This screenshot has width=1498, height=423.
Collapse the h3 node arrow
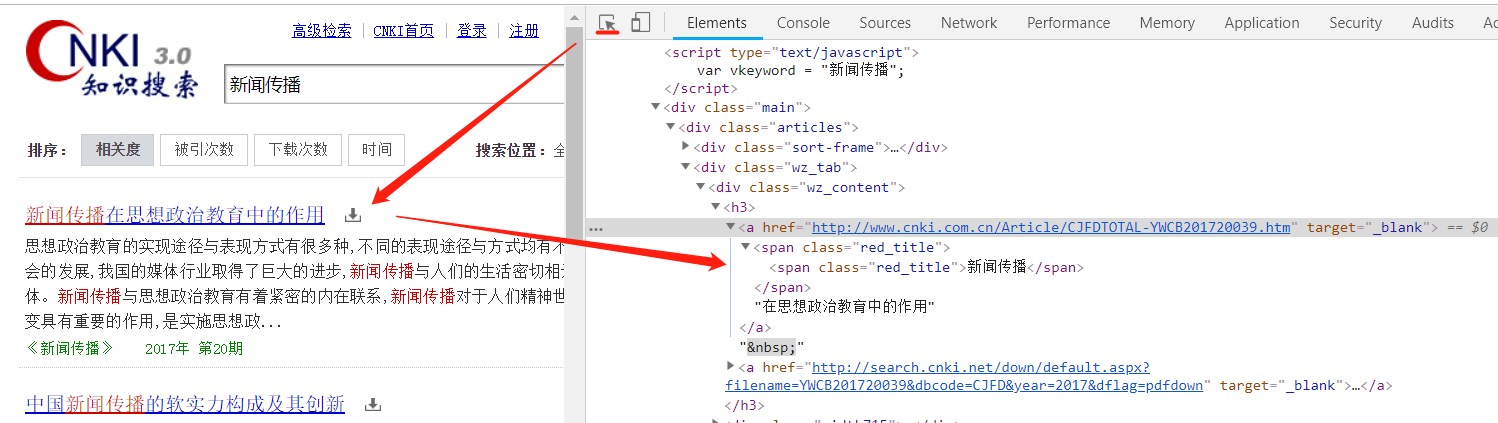716,207
